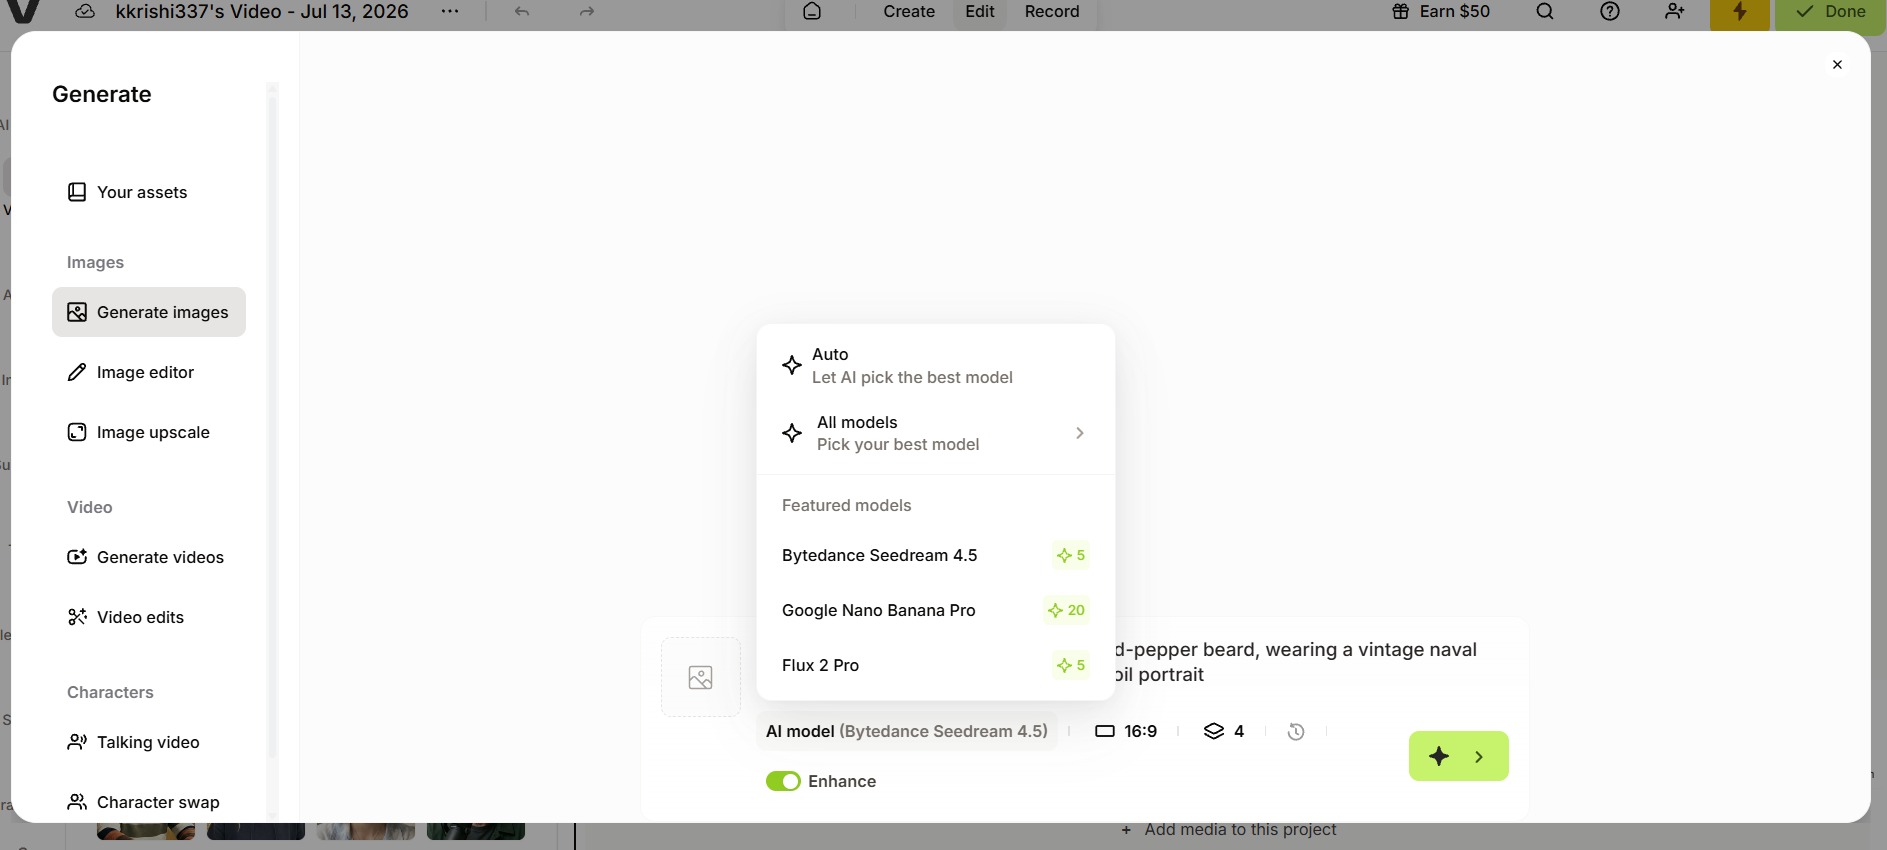1887x850 pixels.
Task: Open the search magnifier icon
Action: (x=1545, y=12)
